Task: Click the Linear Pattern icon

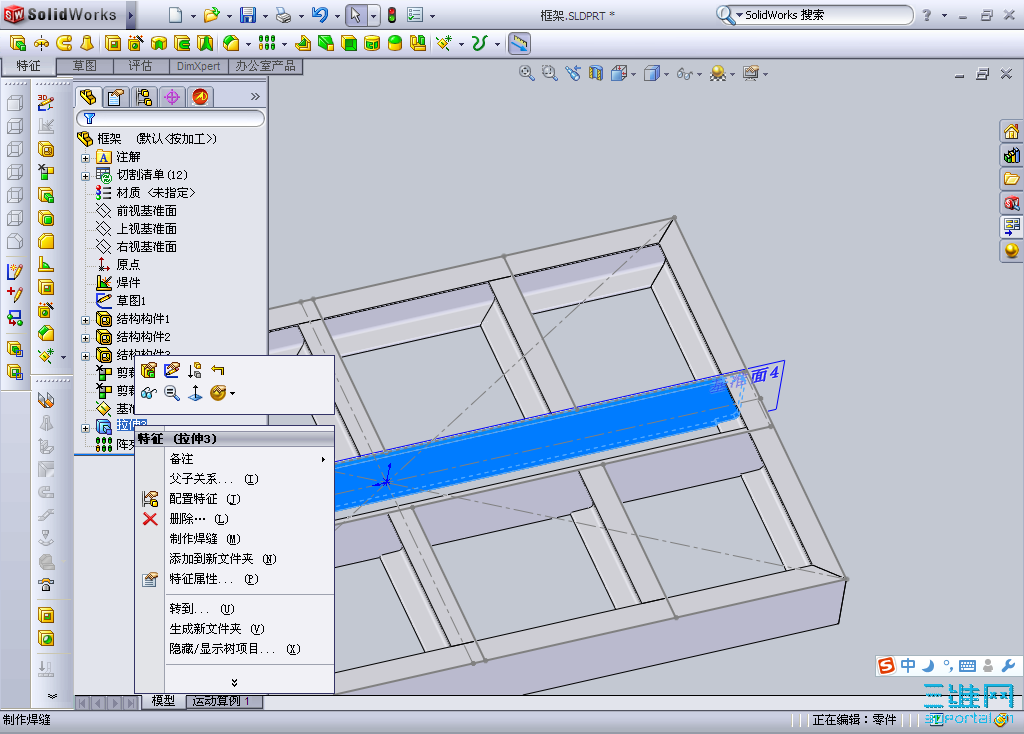Action: pyautogui.click(x=266, y=43)
